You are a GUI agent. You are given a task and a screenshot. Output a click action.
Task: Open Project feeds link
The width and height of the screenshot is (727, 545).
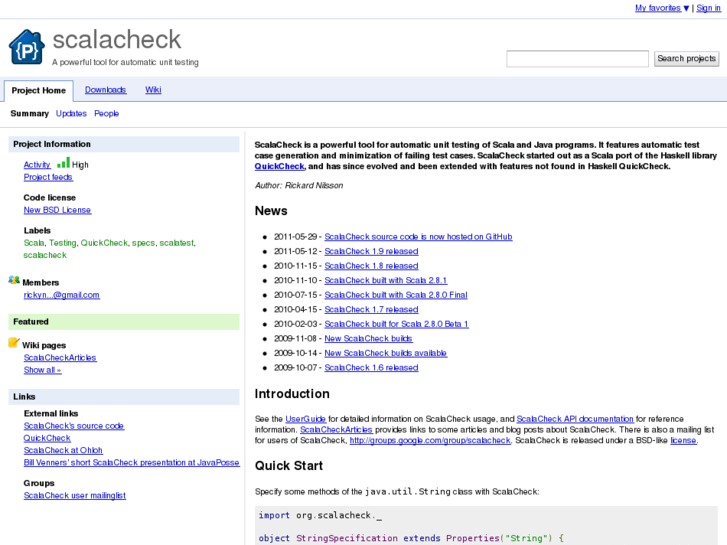[48, 177]
